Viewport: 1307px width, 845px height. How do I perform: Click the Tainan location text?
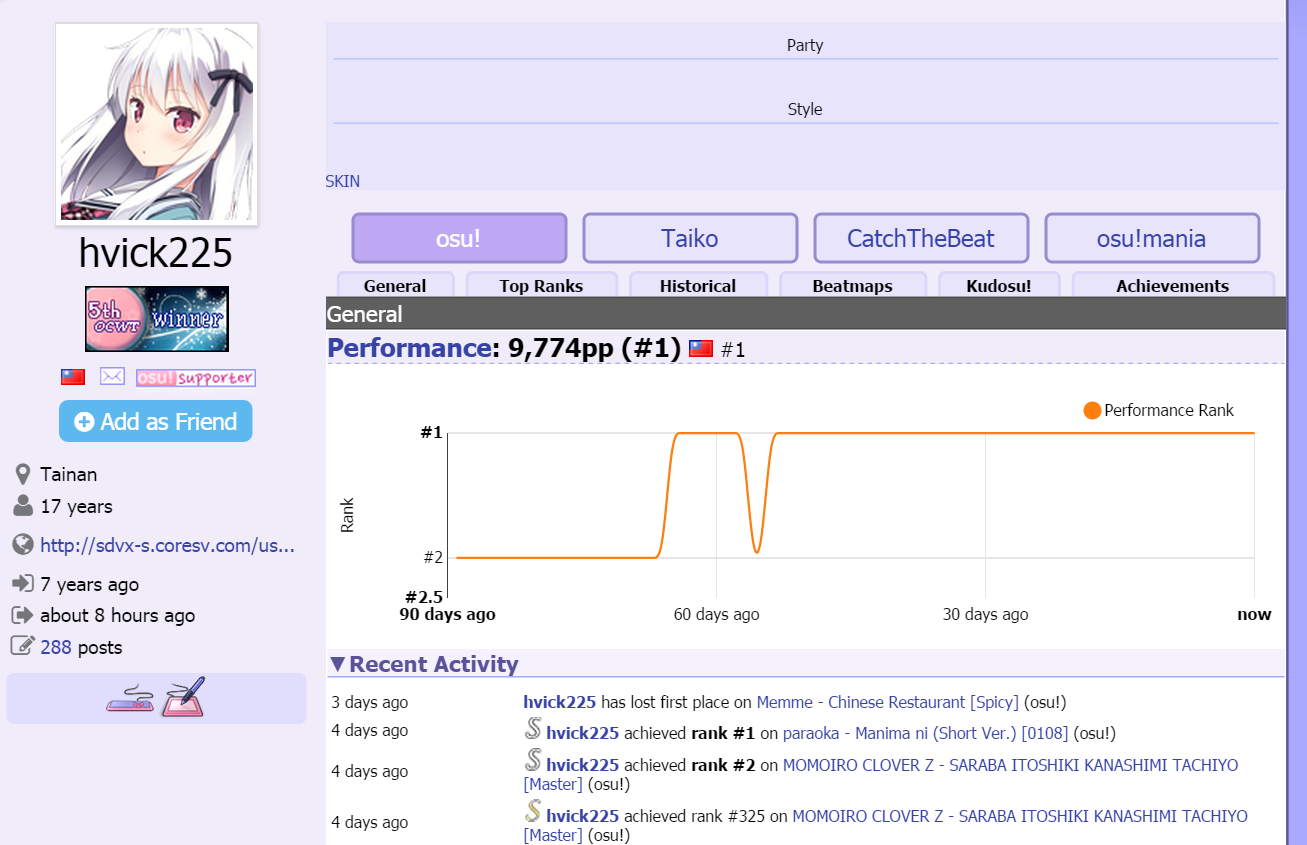coord(69,474)
